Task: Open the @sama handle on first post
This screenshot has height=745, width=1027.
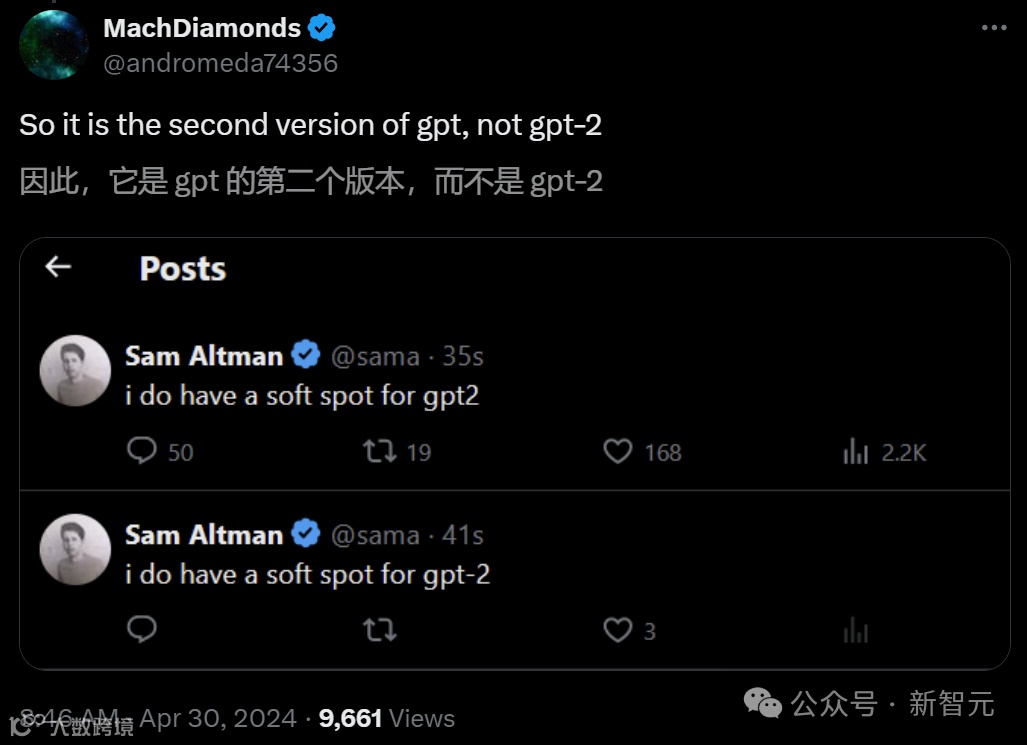Action: click(x=375, y=357)
